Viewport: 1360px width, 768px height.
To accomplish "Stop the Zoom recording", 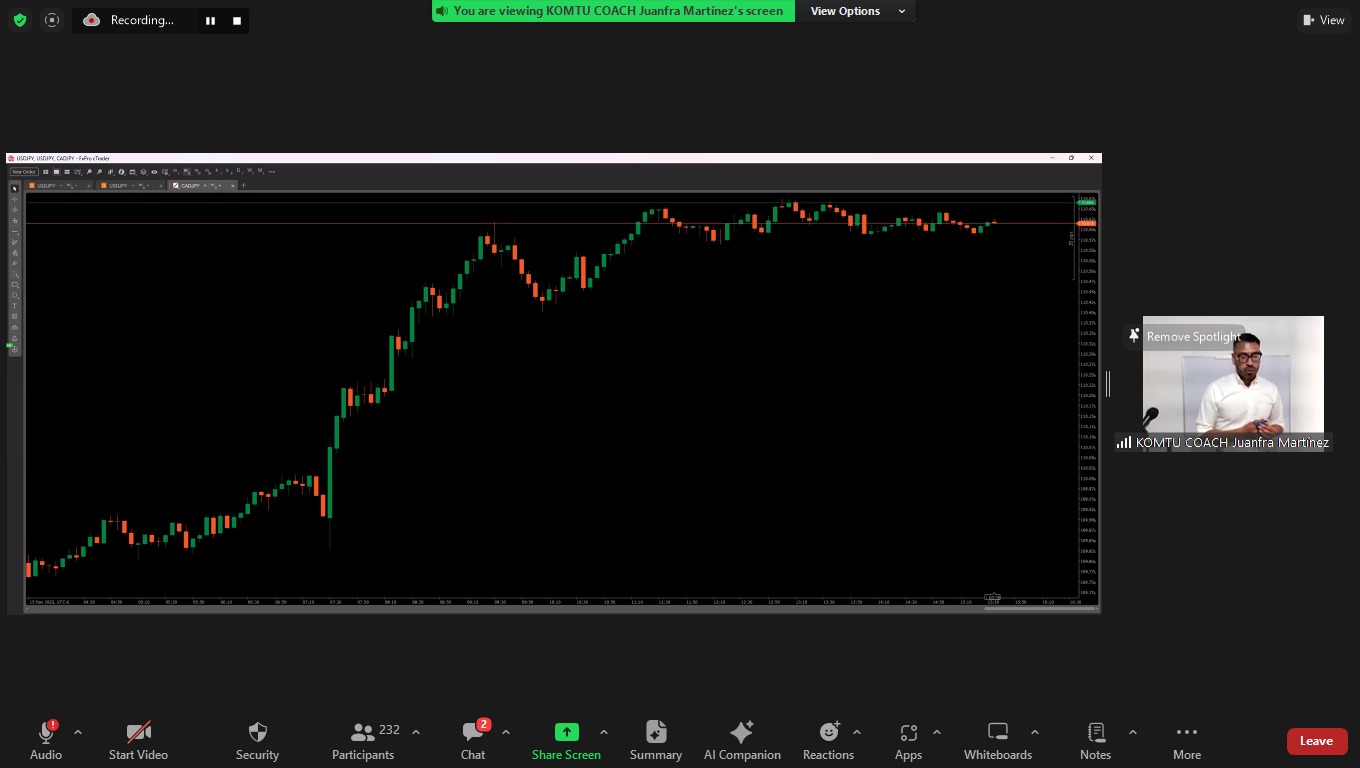I will (x=237, y=20).
